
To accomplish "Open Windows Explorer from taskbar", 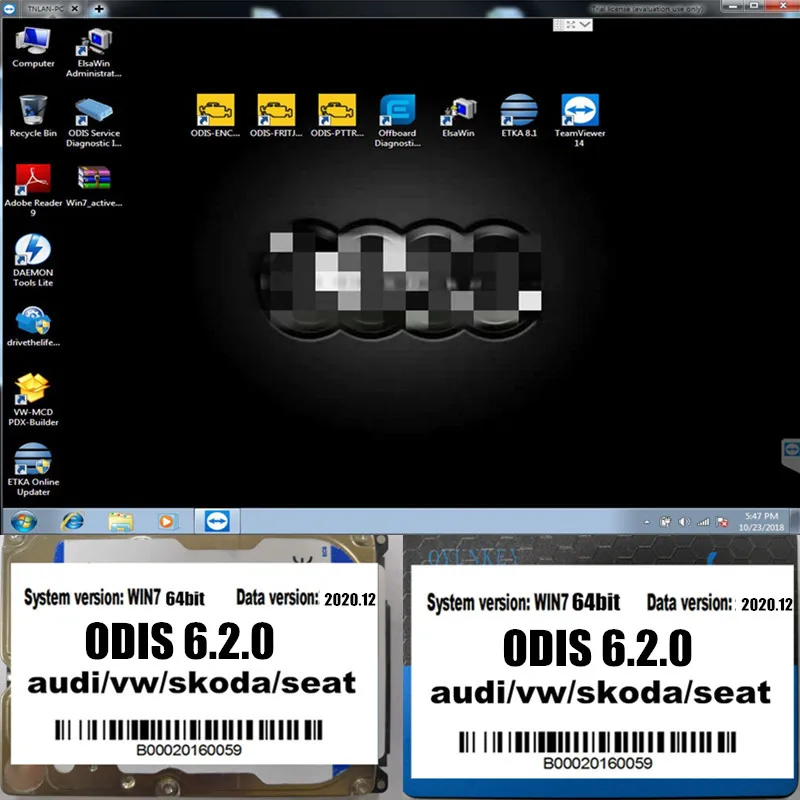I will [120, 521].
